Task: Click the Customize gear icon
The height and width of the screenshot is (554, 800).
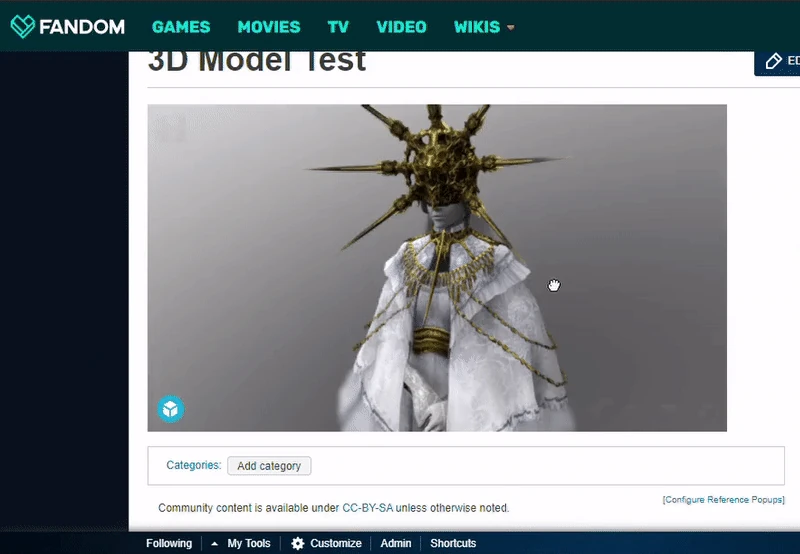Action: point(297,543)
